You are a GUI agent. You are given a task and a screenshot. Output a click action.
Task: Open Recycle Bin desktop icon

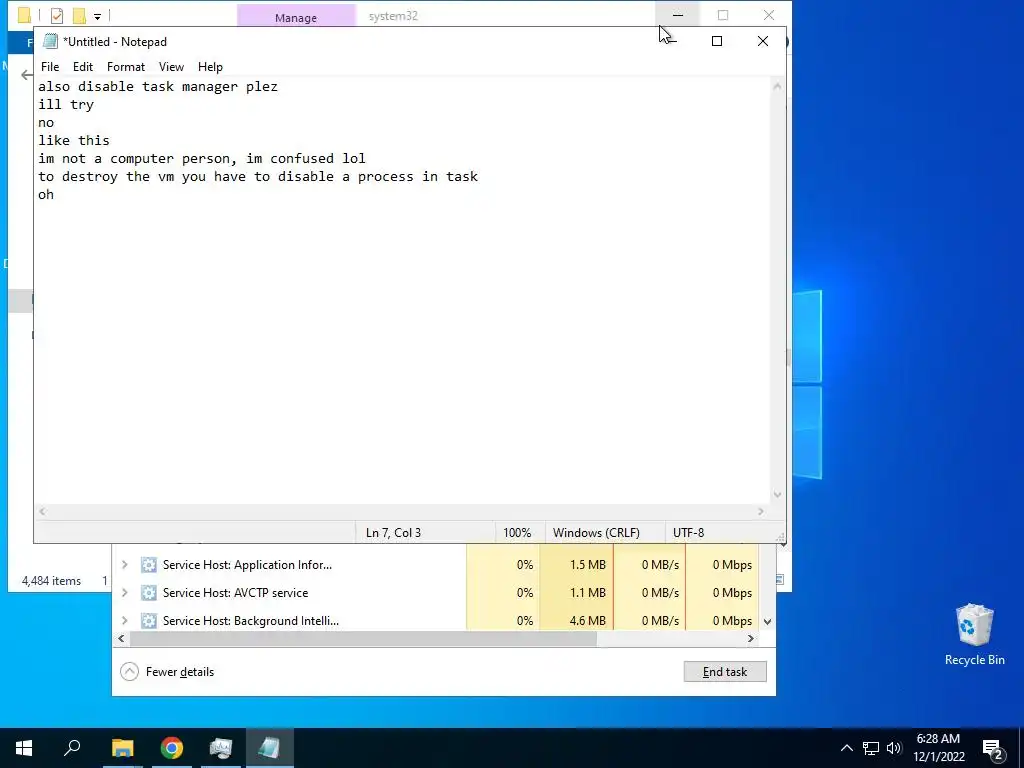[x=974, y=634]
